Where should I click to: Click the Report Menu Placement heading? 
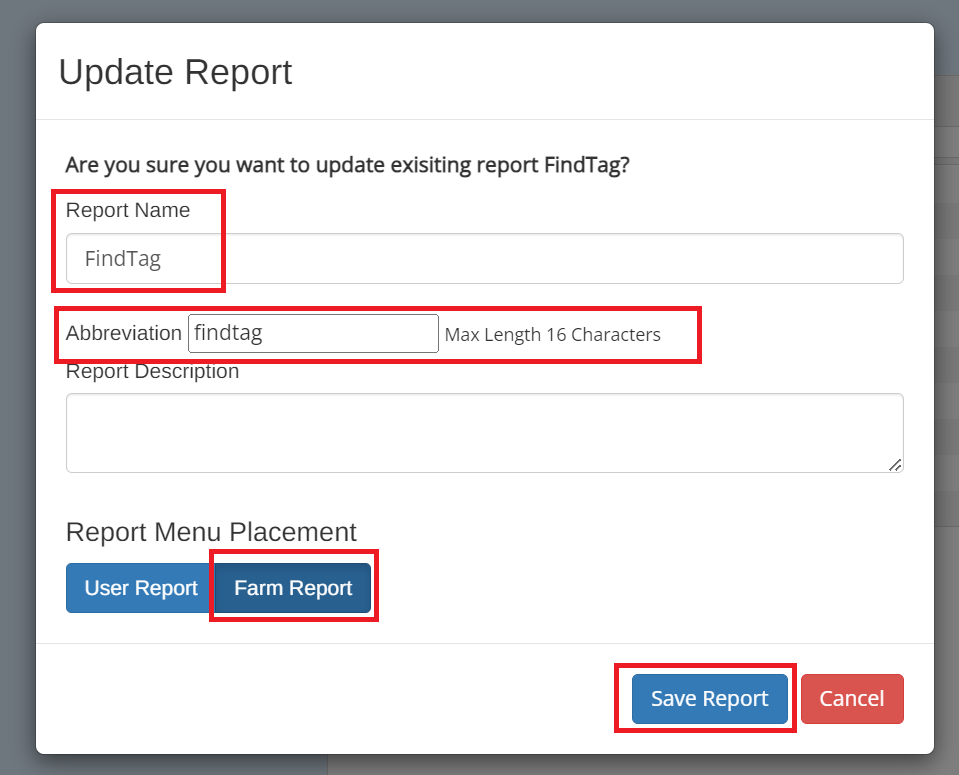(x=211, y=532)
